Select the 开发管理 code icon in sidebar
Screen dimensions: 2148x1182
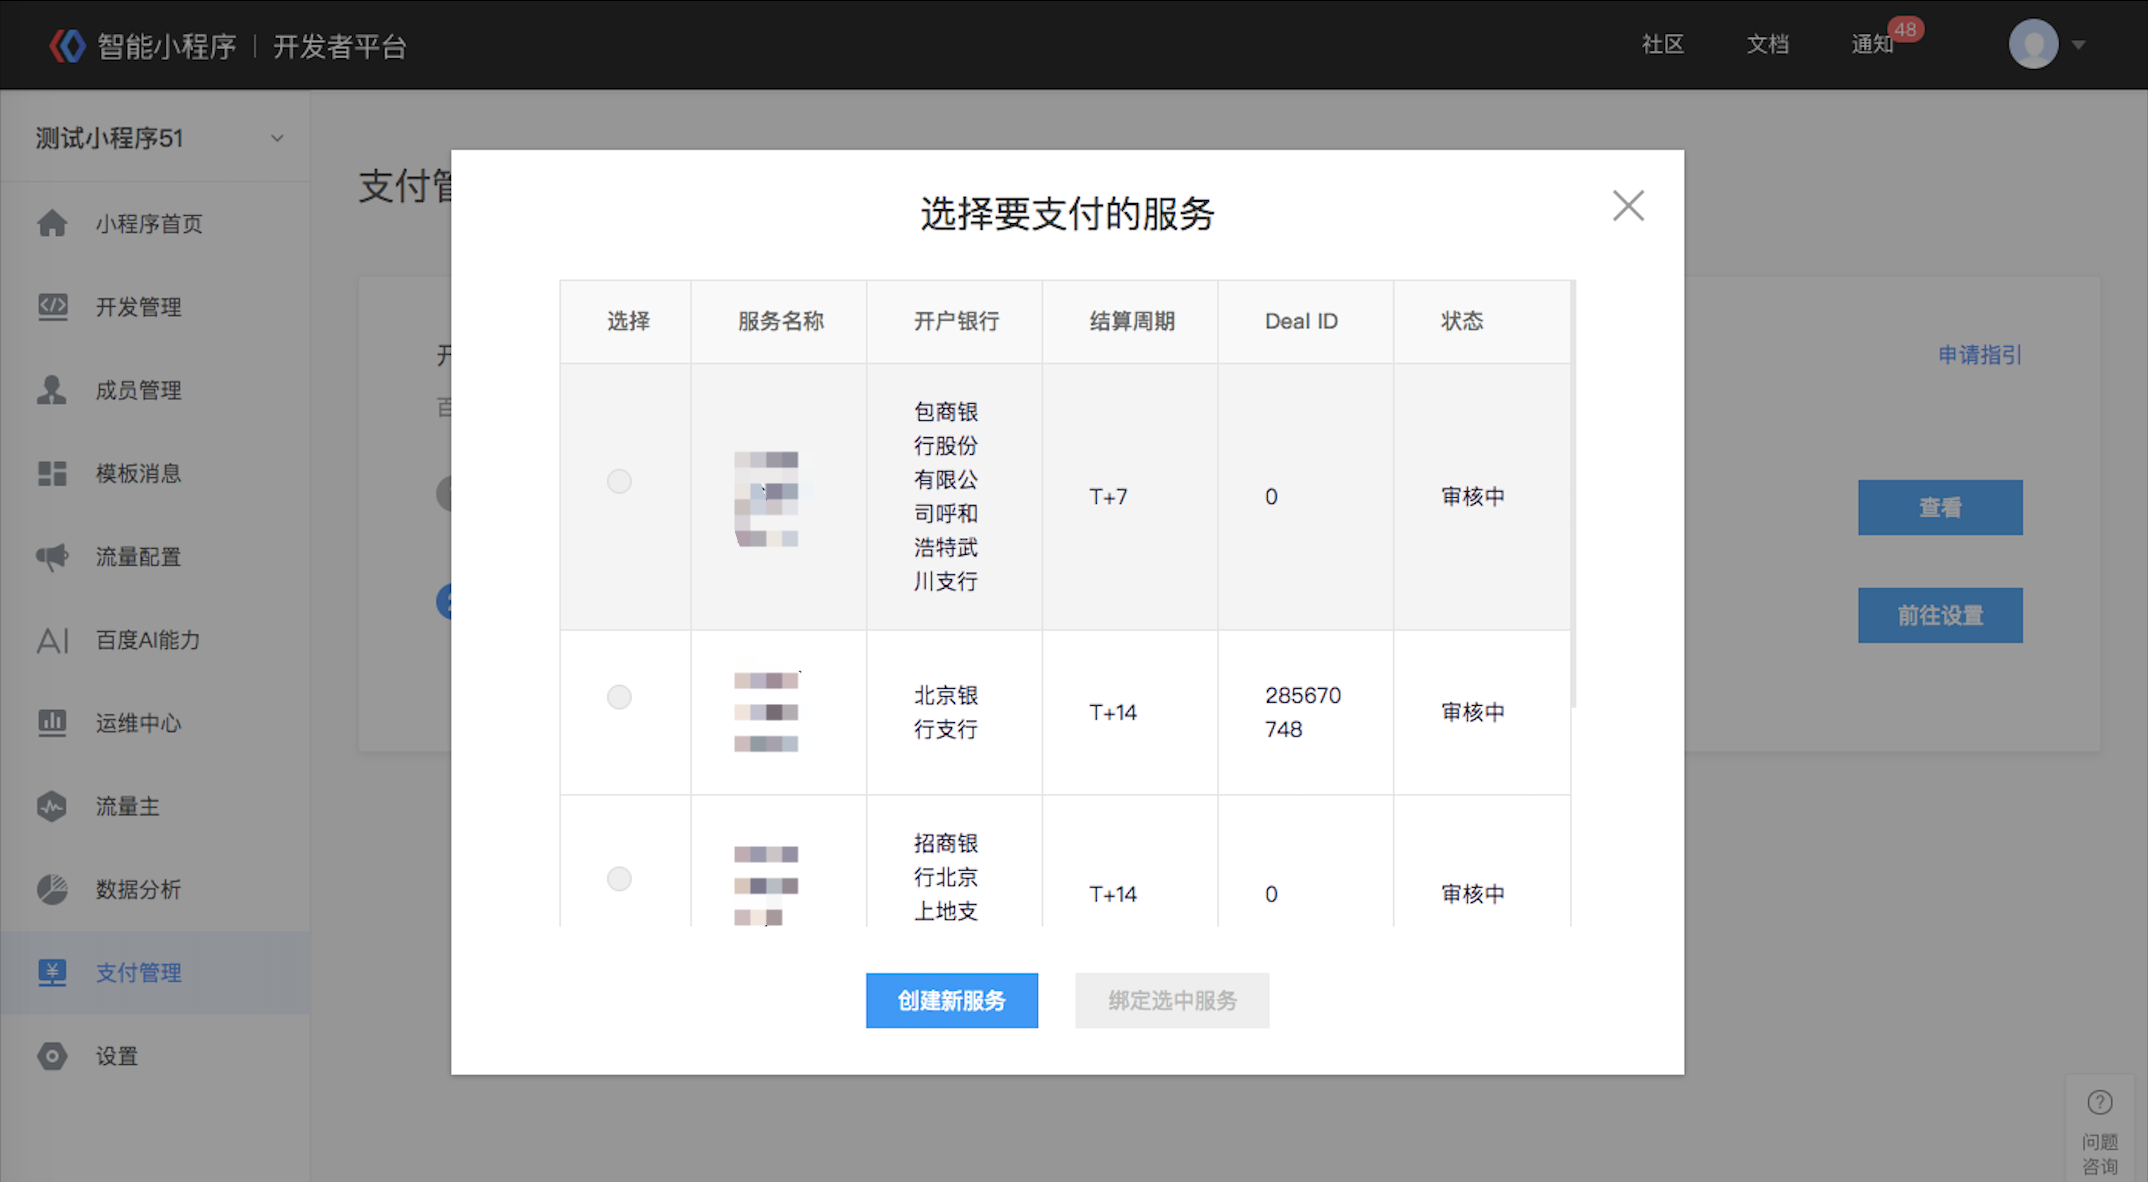tap(51, 307)
